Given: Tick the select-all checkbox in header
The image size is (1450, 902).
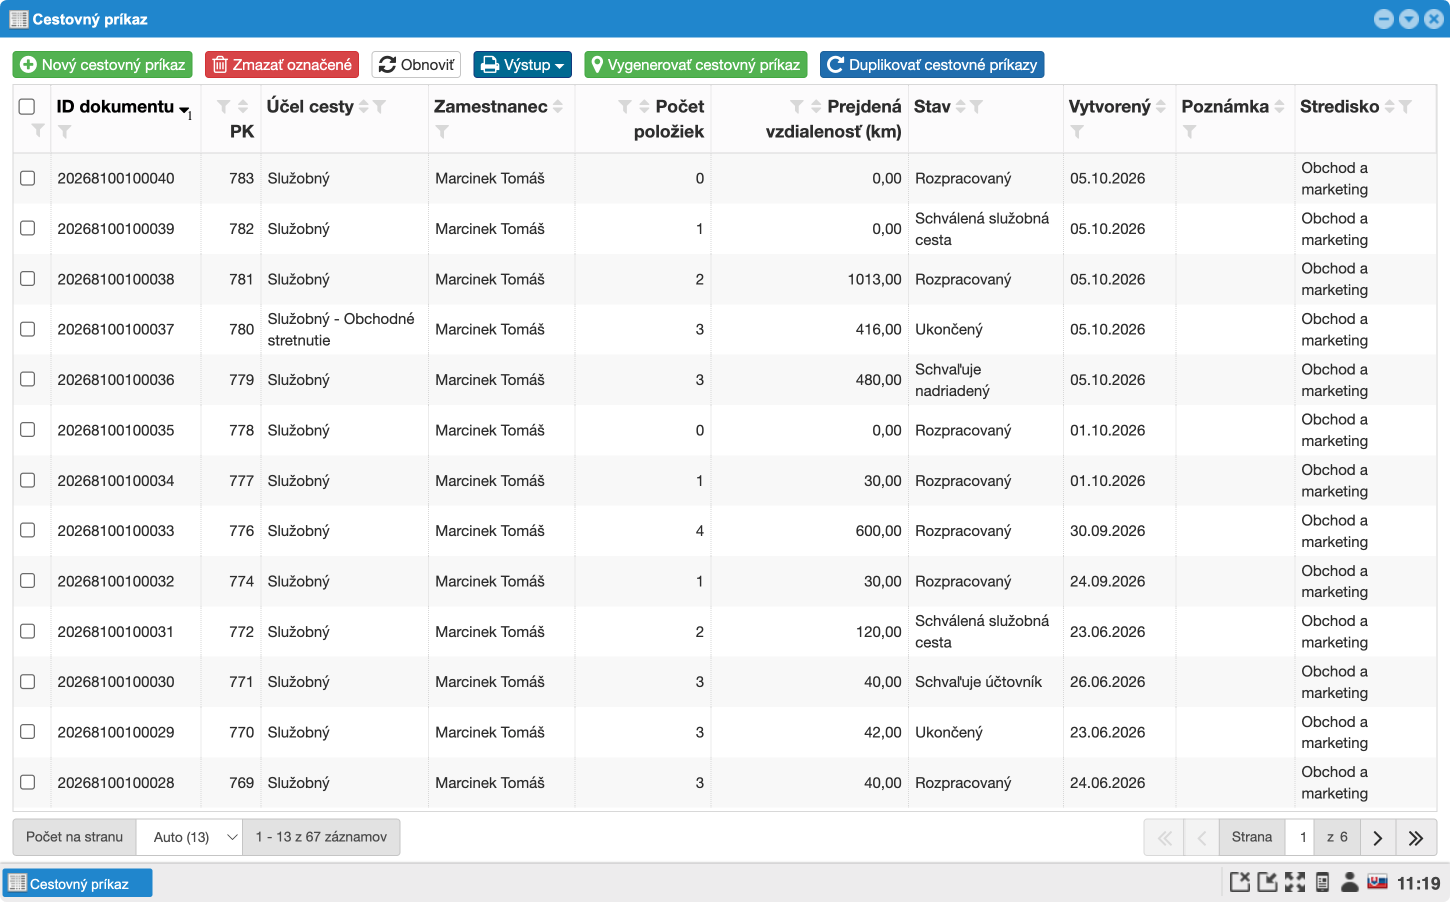Looking at the screenshot, I should [27, 106].
